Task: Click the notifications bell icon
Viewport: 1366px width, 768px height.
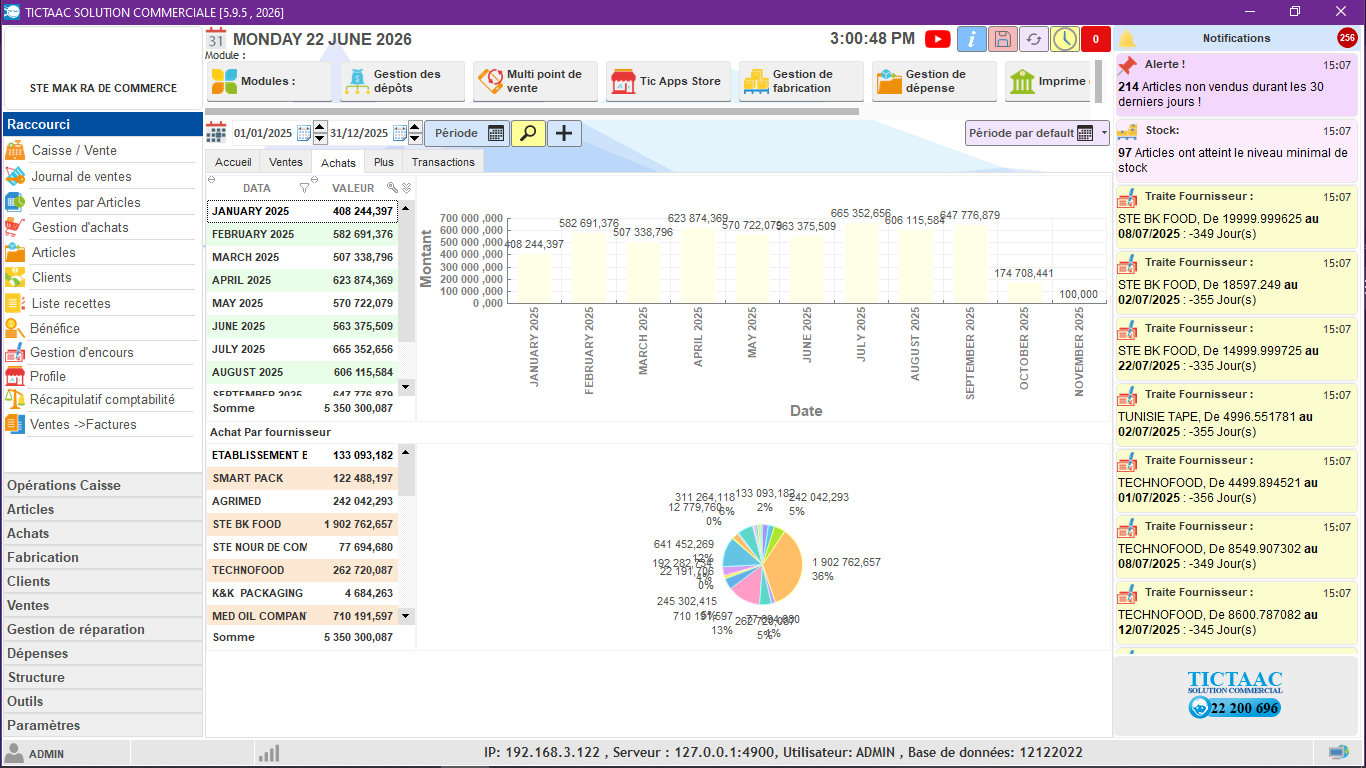Action: click(x=1127, y=39)
